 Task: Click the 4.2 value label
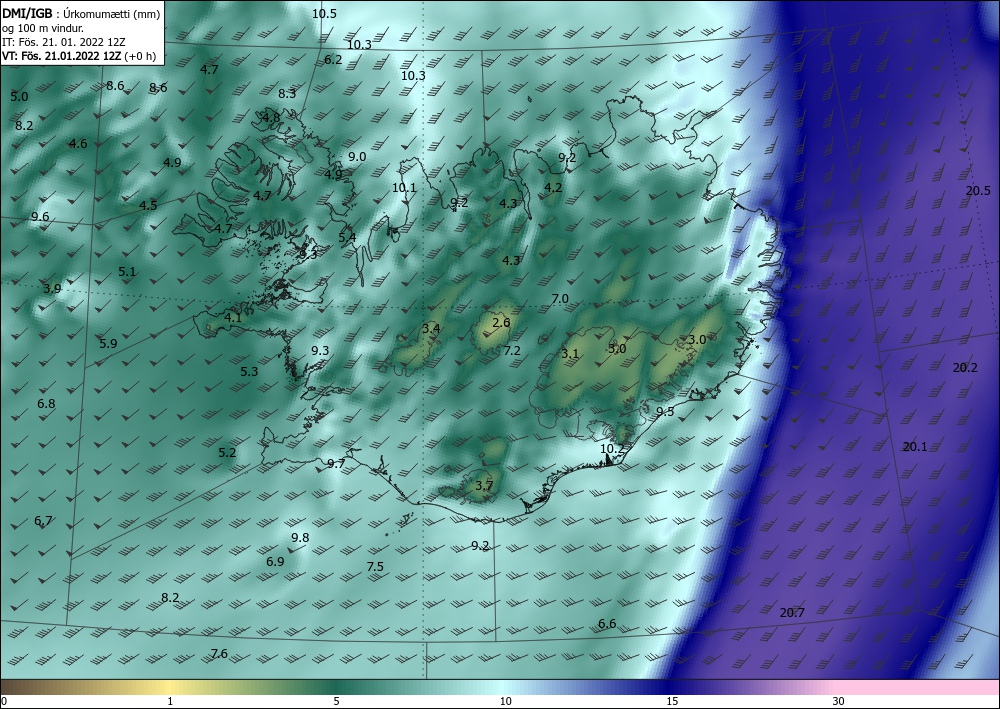tap(554, 187)
